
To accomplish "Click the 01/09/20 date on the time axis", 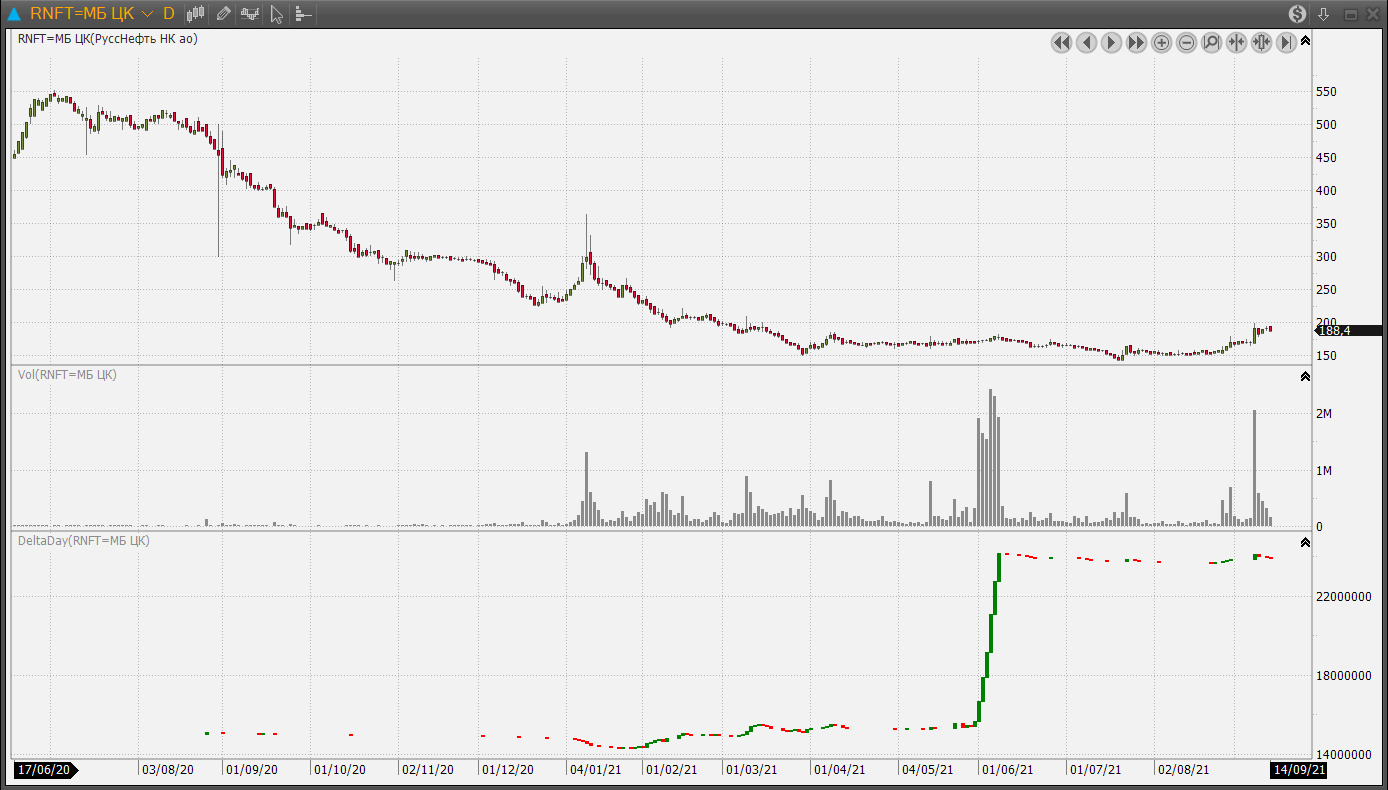I will pyautogui.click(x=251, y=770).
